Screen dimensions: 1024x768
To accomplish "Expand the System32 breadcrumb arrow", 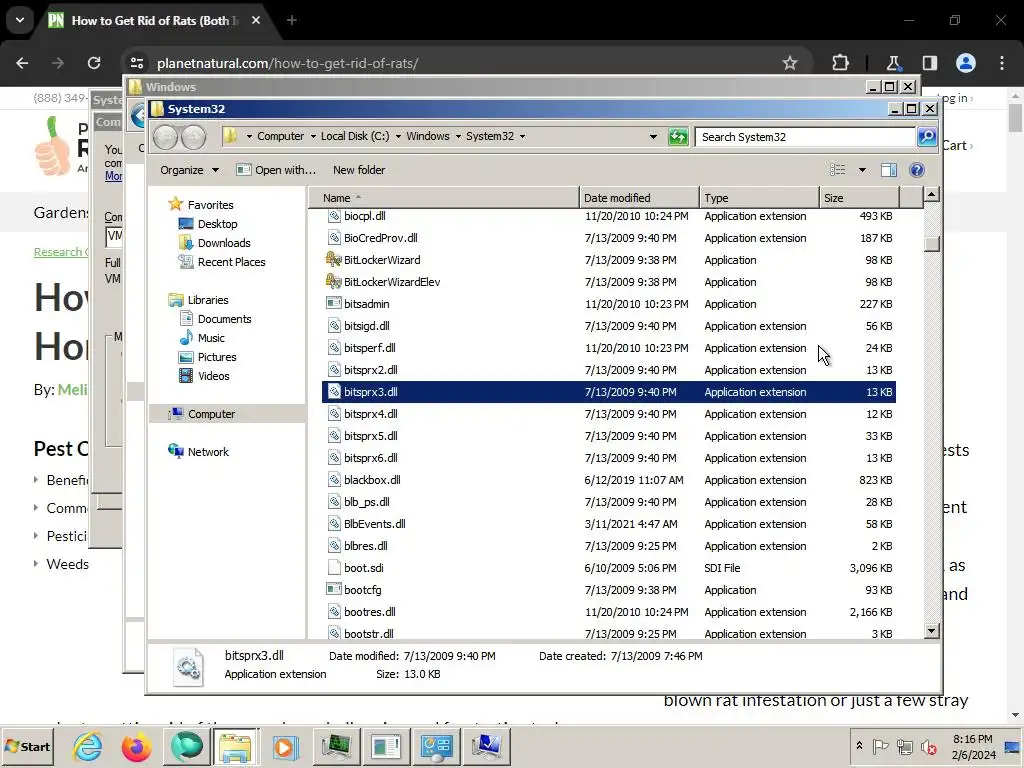I will click(x=522, y=136).
